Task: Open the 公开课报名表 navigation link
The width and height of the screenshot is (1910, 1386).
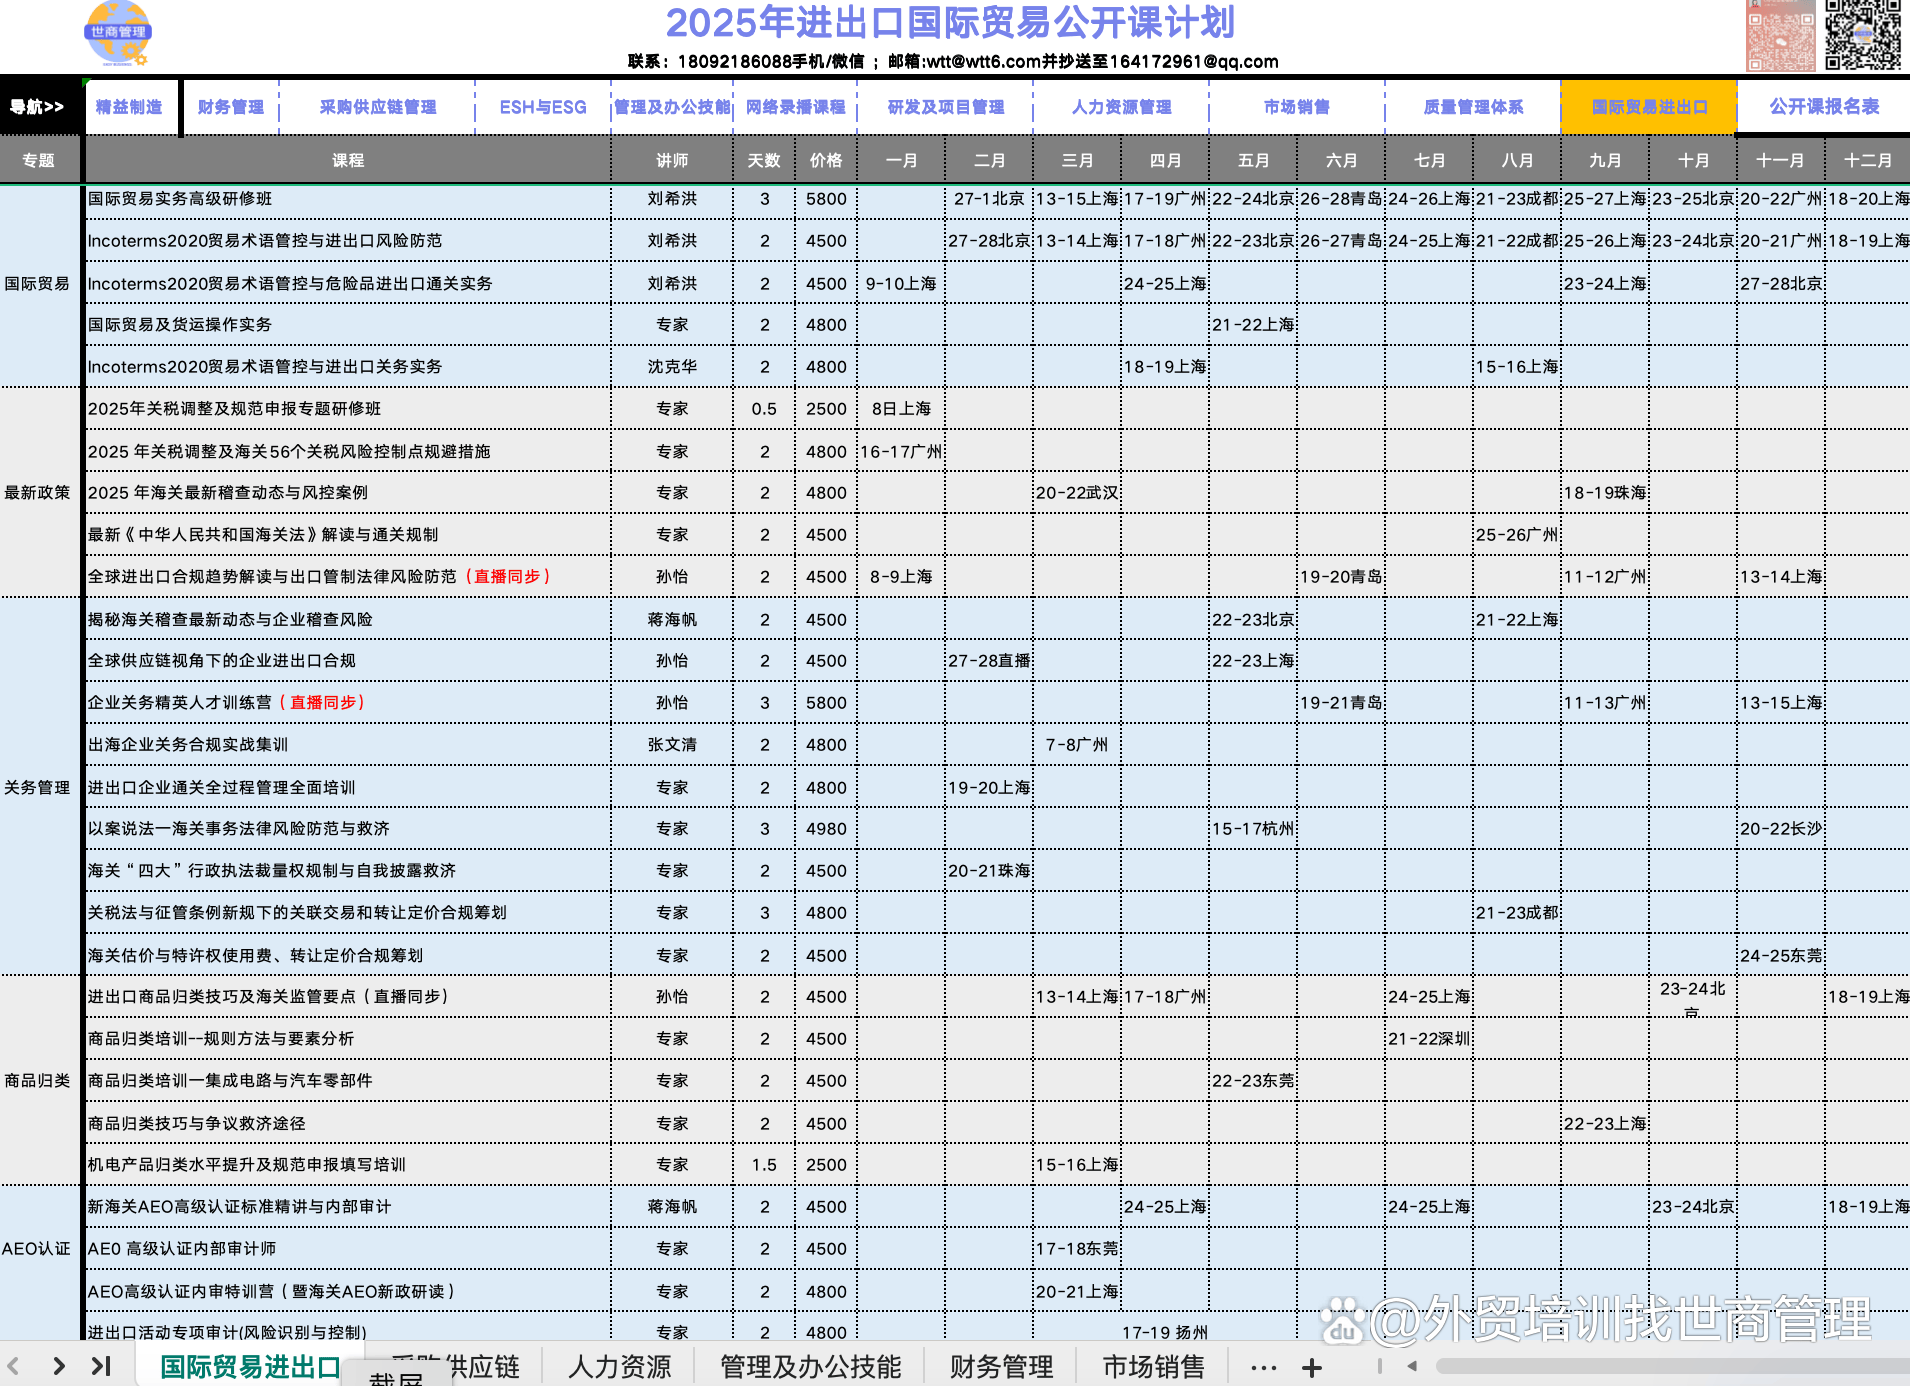Action: [1824, 107]
